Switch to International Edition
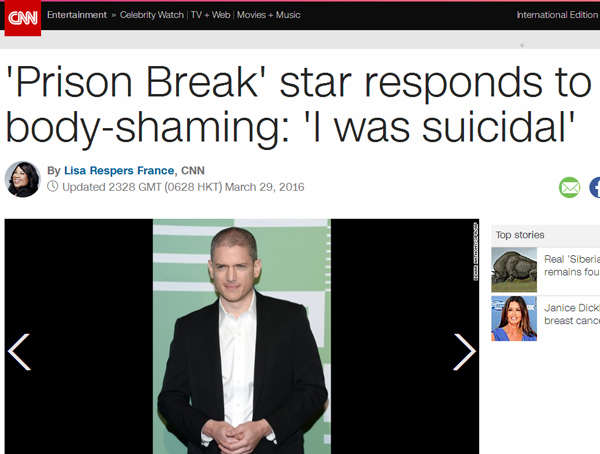Viewport: 600px width, 454px height. [558, 15]
